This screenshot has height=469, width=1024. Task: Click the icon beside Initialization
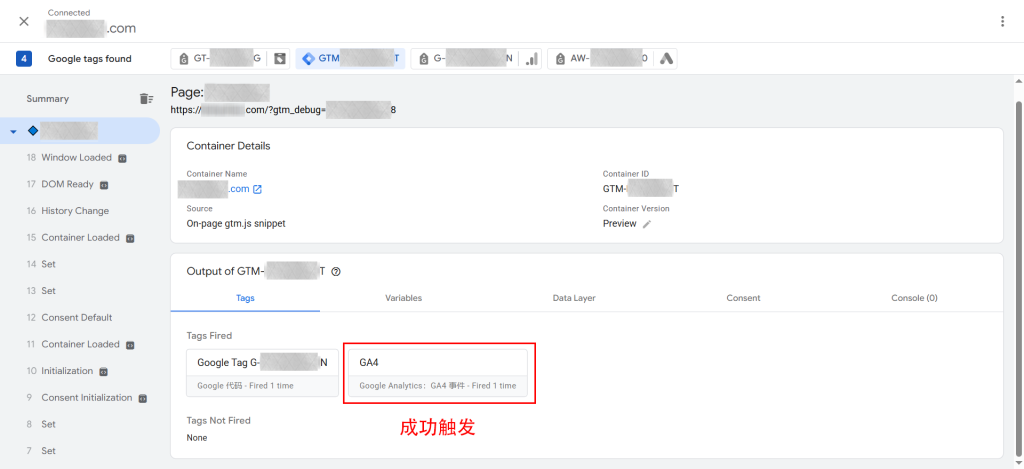103,371
